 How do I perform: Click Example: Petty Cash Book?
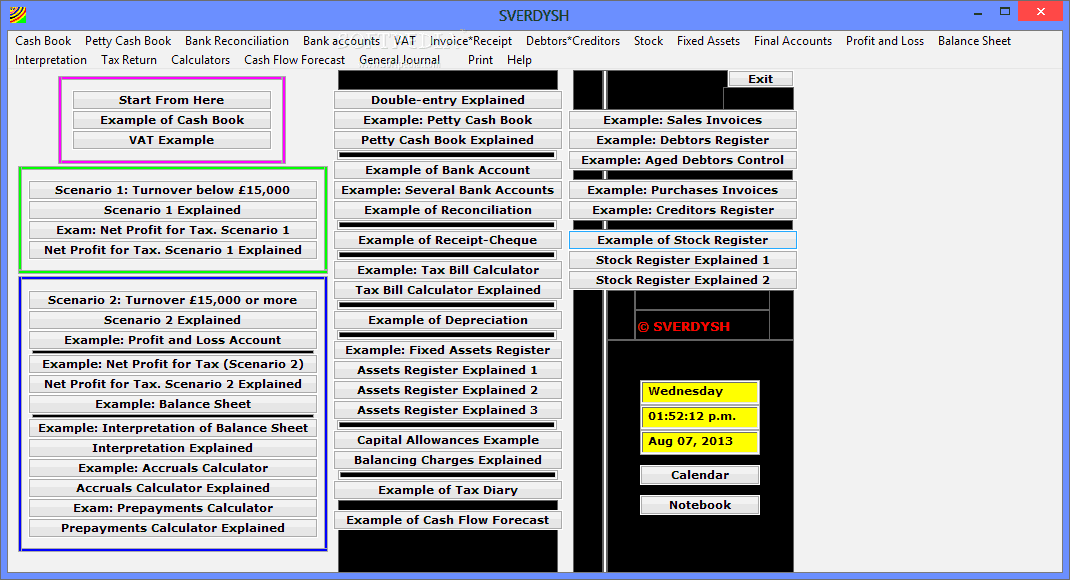pyautogui.click(x=448, y=120)
